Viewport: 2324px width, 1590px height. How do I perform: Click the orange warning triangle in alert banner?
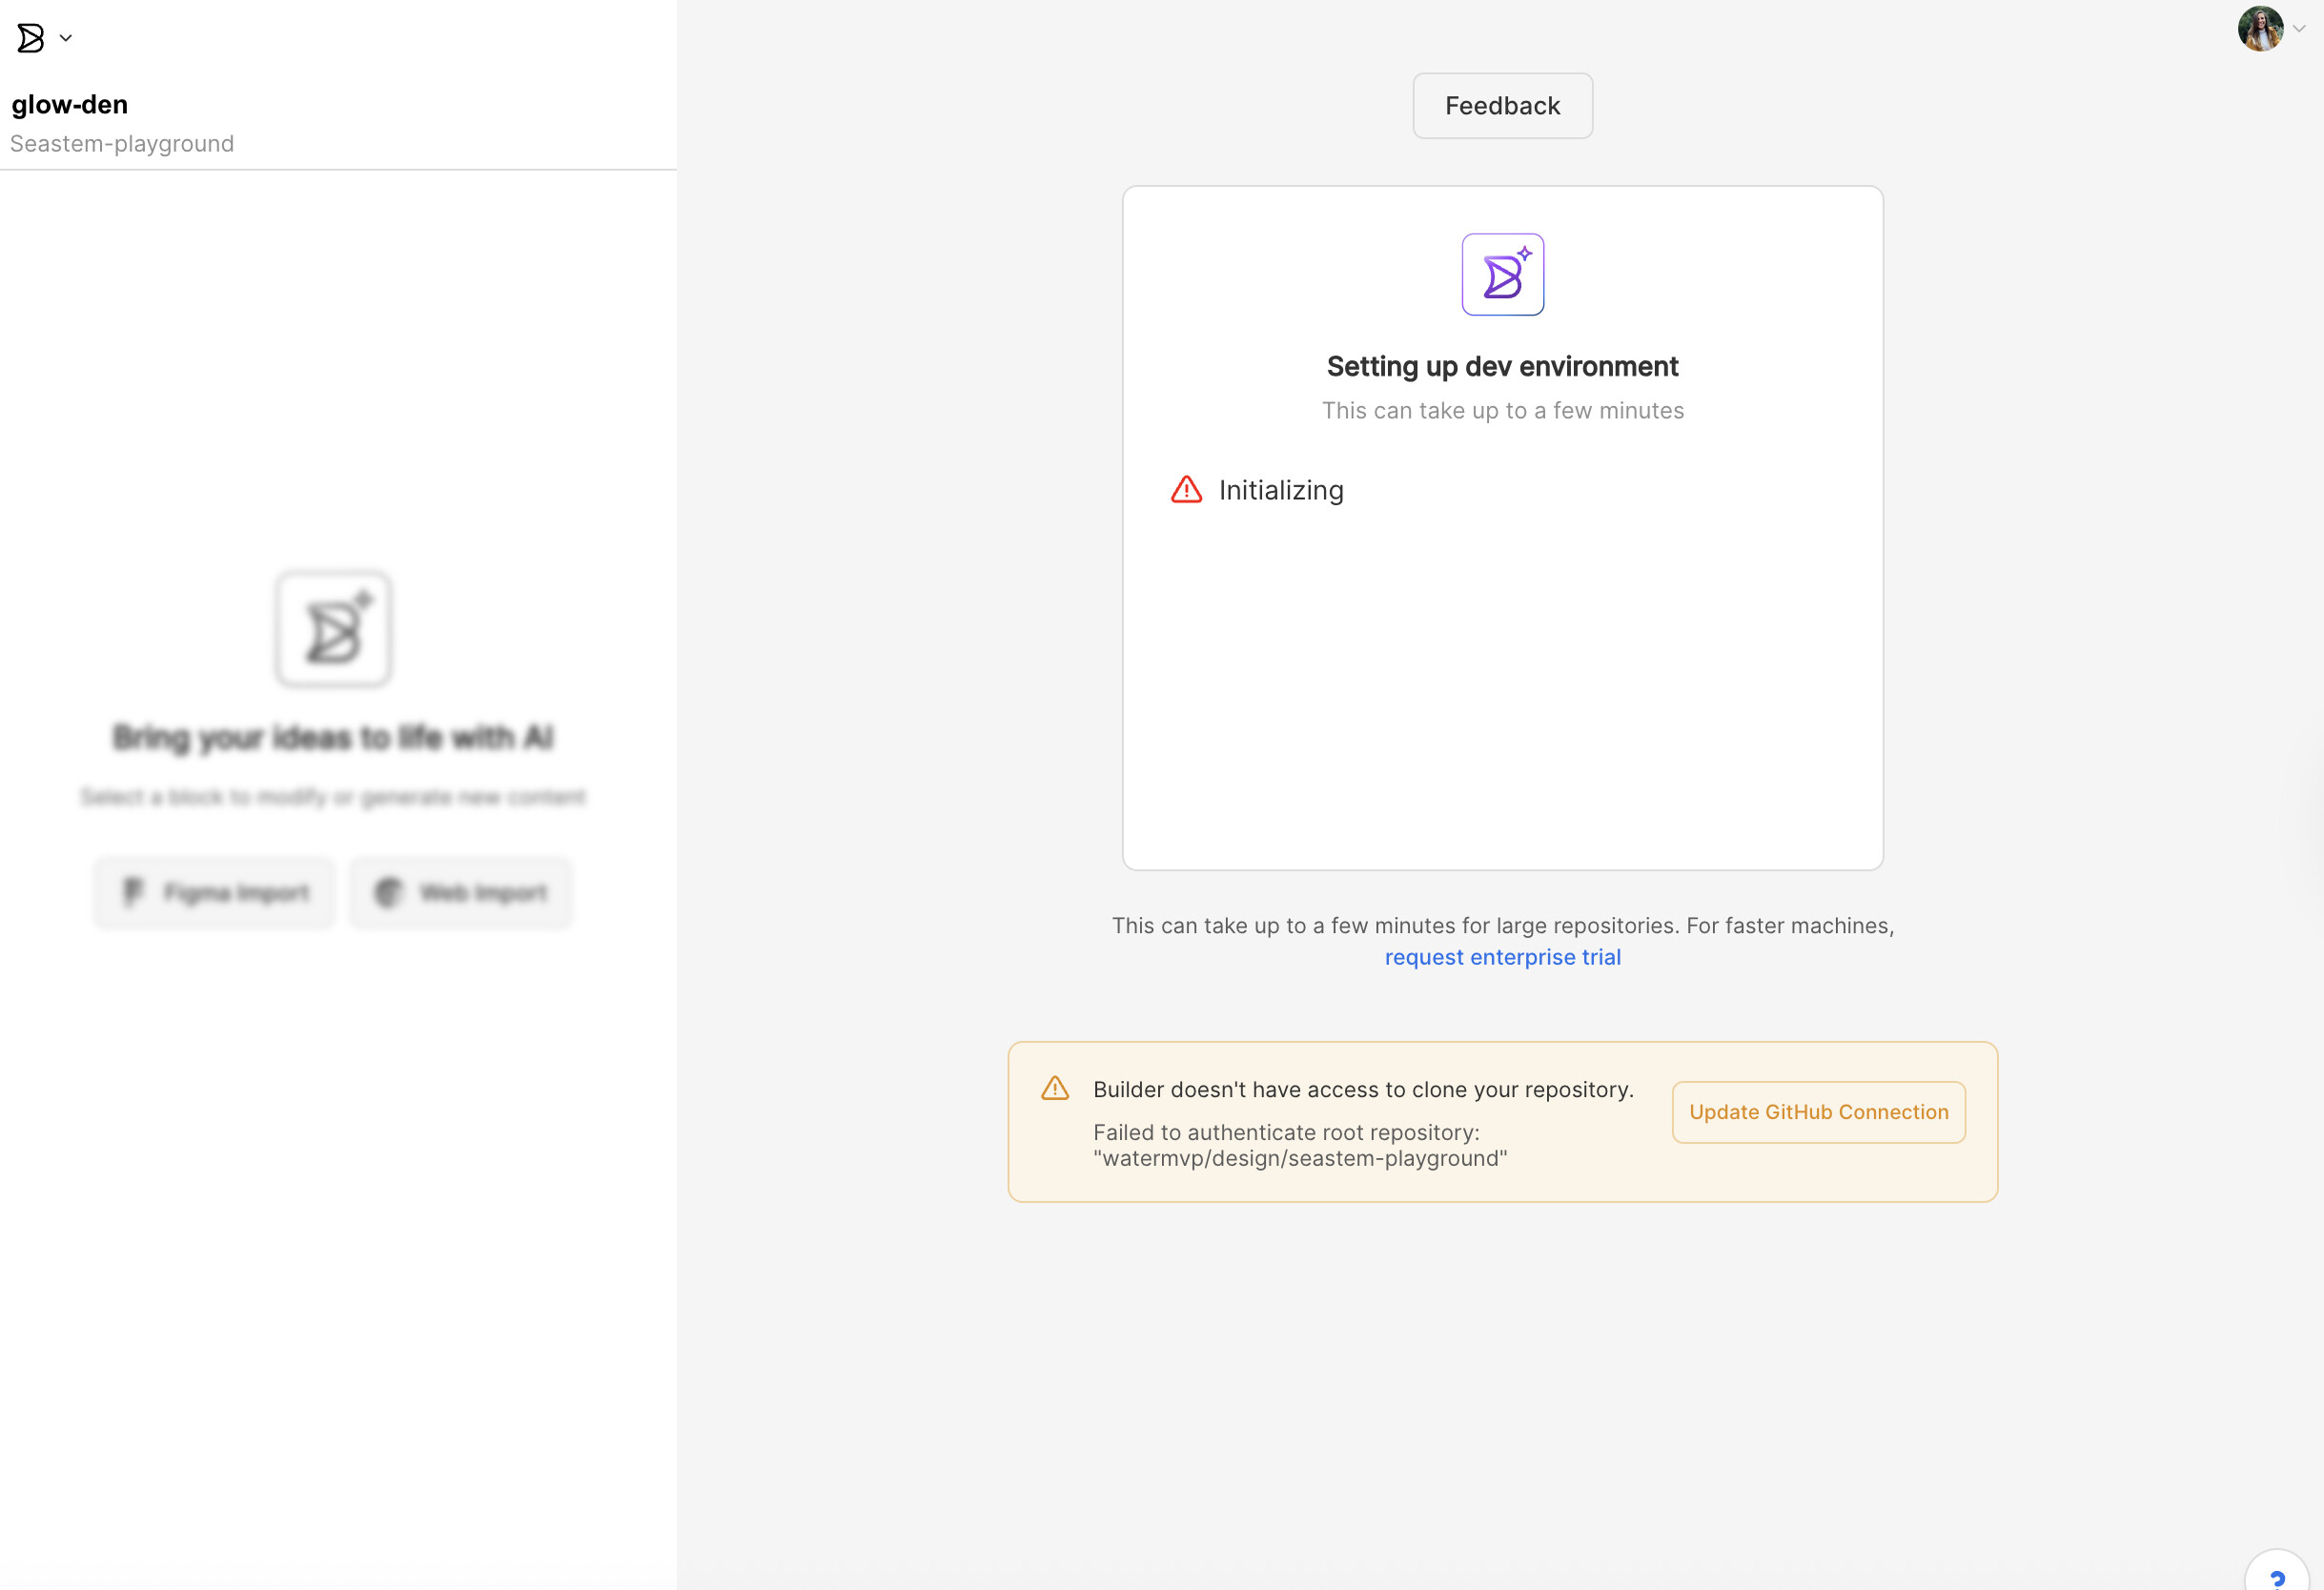tap(1055, 1088)
